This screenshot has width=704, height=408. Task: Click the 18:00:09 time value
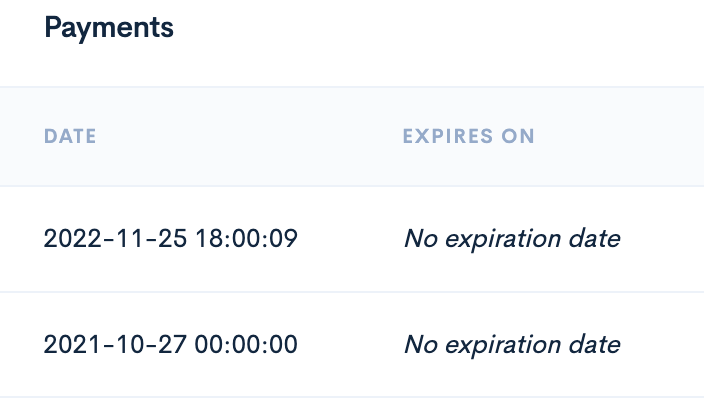coord(246,238)
